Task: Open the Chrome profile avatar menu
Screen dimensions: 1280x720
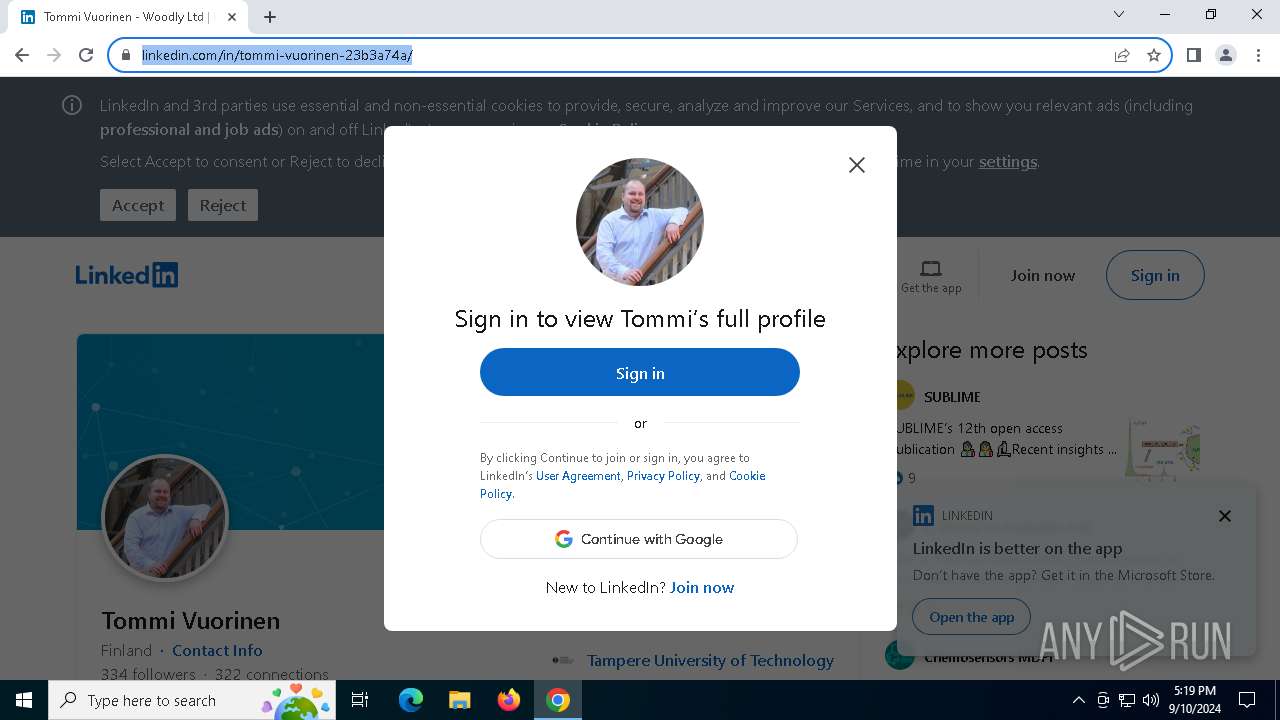Action: pyautogui.click(x=1226, y=55)
